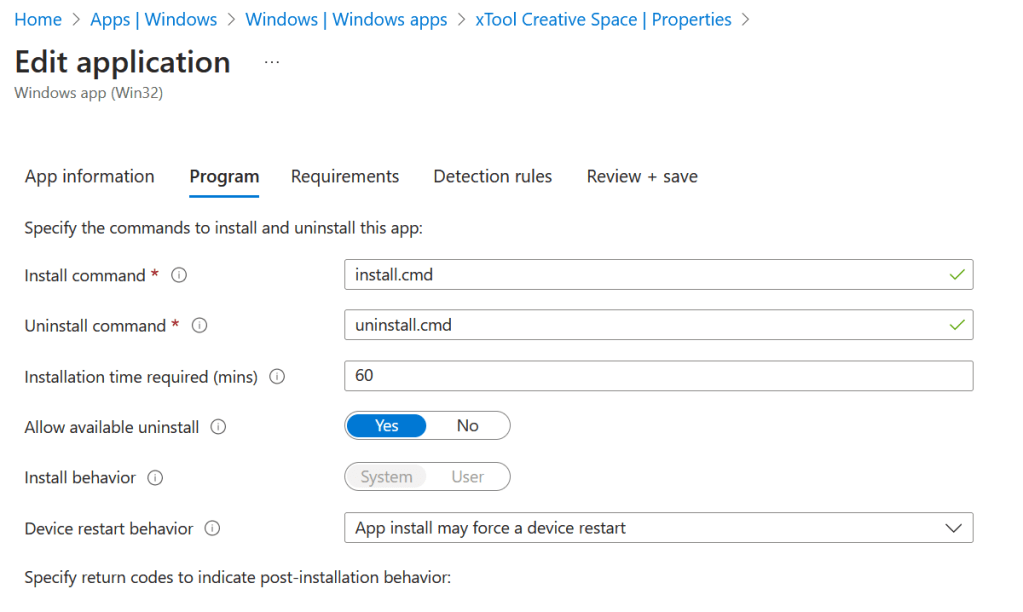Open the Requirements tab
Screen dimensions: 1023x612
(x=345, y=177)
